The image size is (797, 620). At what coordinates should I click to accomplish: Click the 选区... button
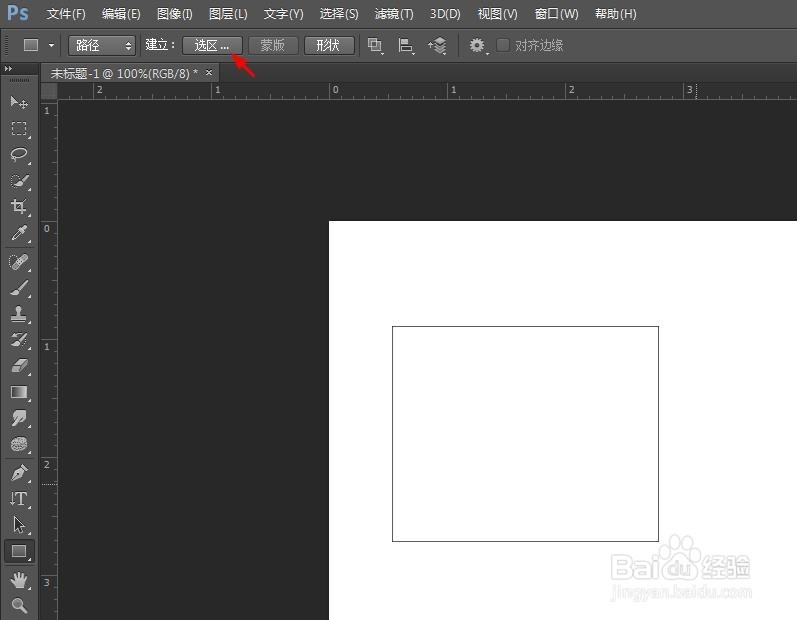click(x=212, y=45)
